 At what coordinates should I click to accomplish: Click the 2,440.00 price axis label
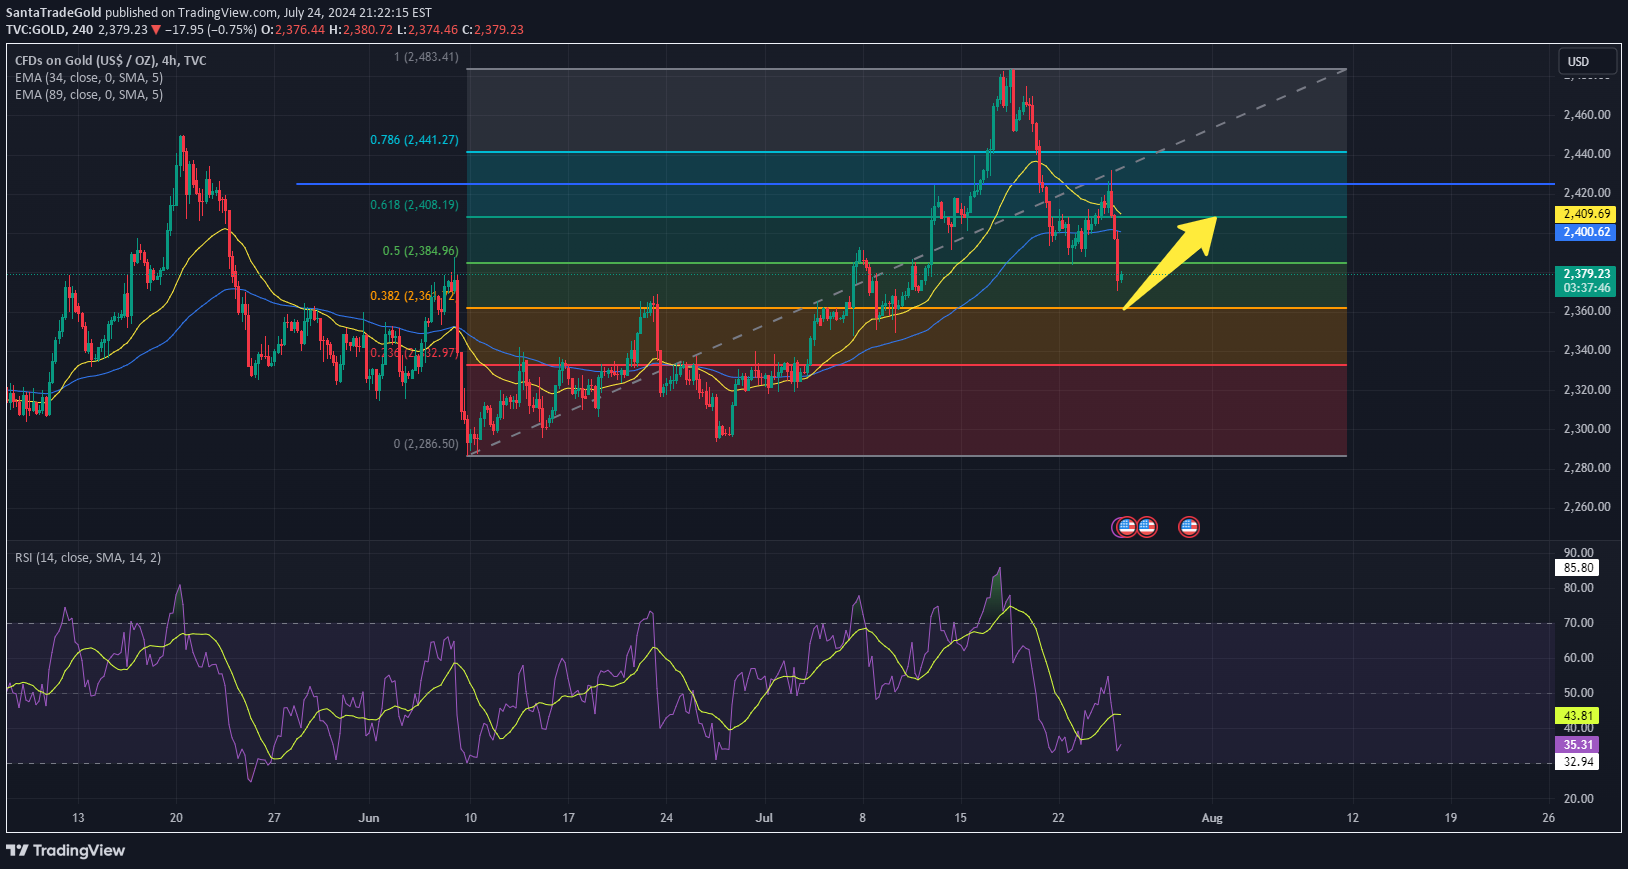(x=1587, y=154)
